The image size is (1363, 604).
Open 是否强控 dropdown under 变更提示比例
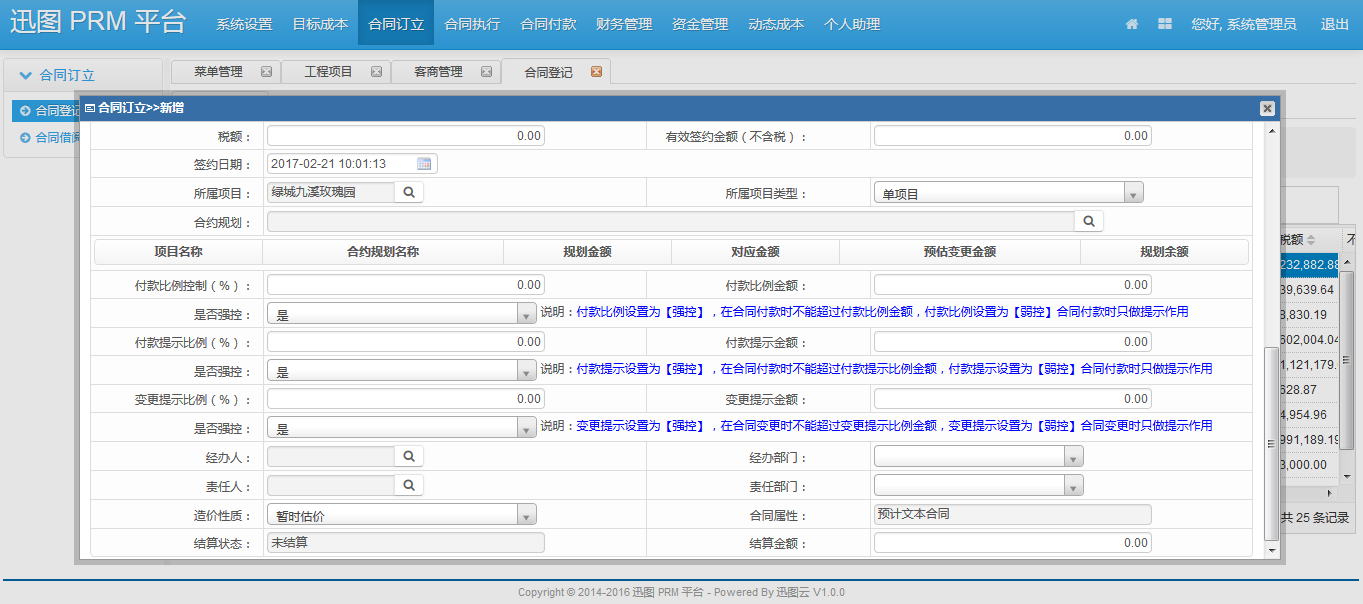click(526, 428)
